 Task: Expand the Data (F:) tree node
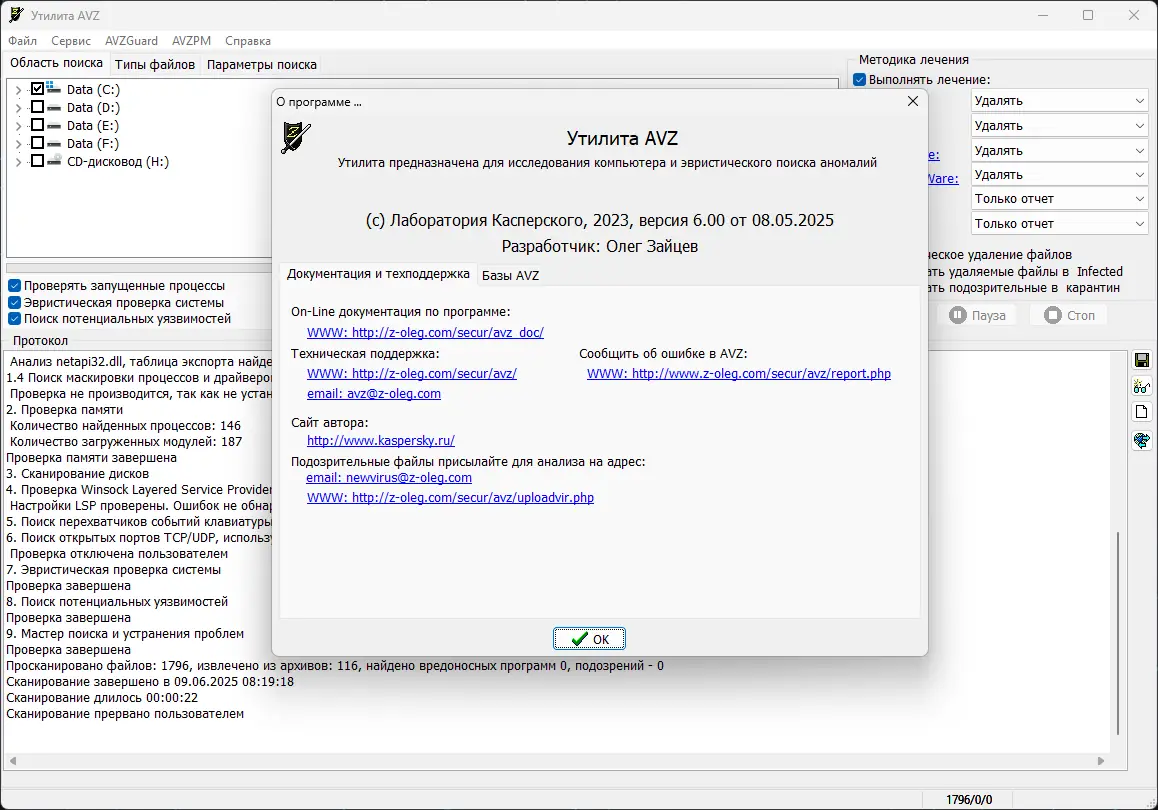click(x=18, y=144)
